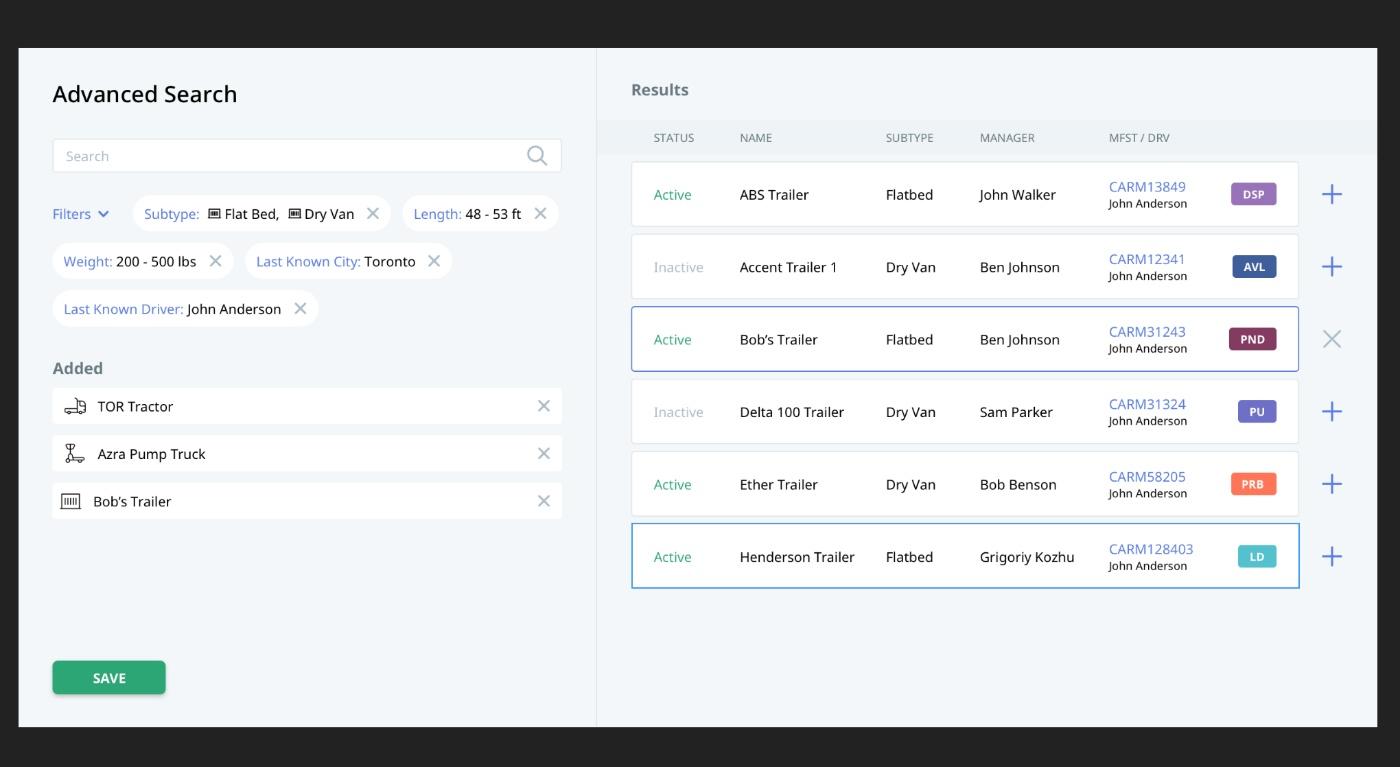
Task: Remove Azra Pump Truck from Added list
Action: tap(544, 453)
